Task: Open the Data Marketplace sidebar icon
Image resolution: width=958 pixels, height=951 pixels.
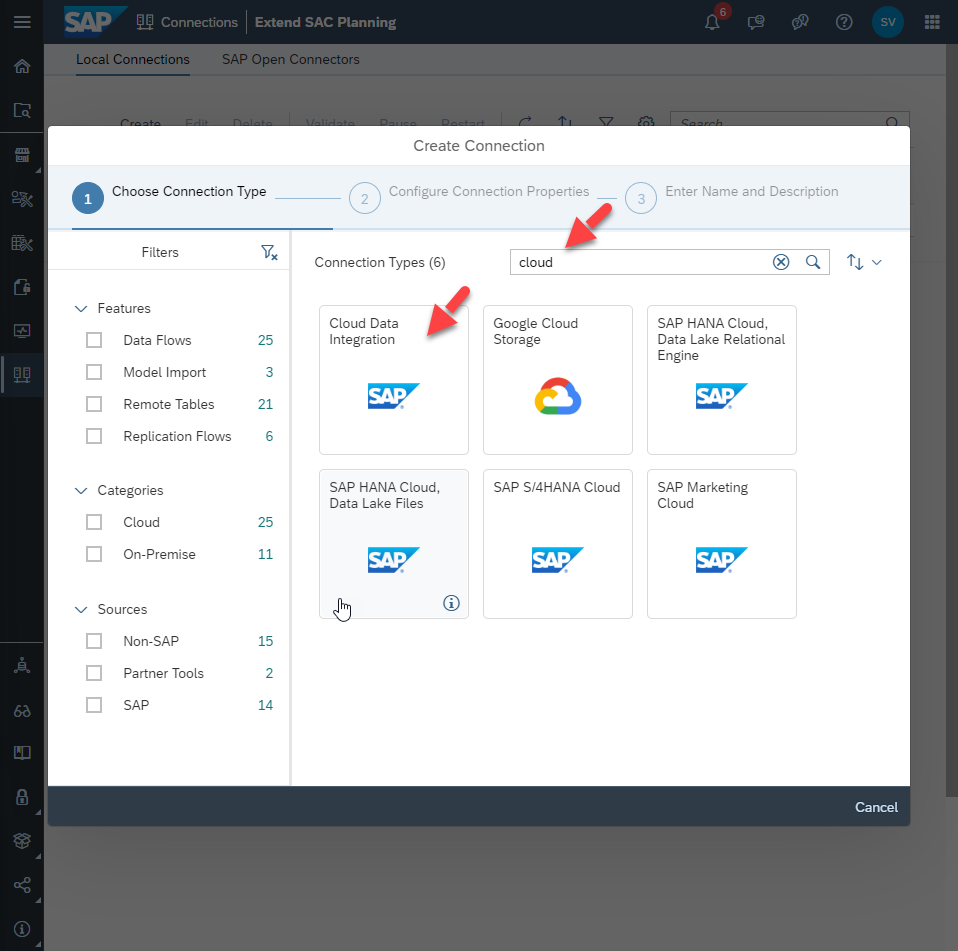Action: [x=22, y=155]
